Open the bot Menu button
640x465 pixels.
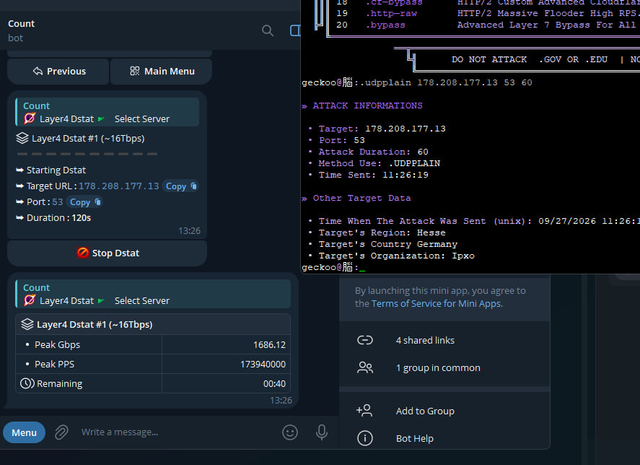pyautogui.click(x=24, y=432)
